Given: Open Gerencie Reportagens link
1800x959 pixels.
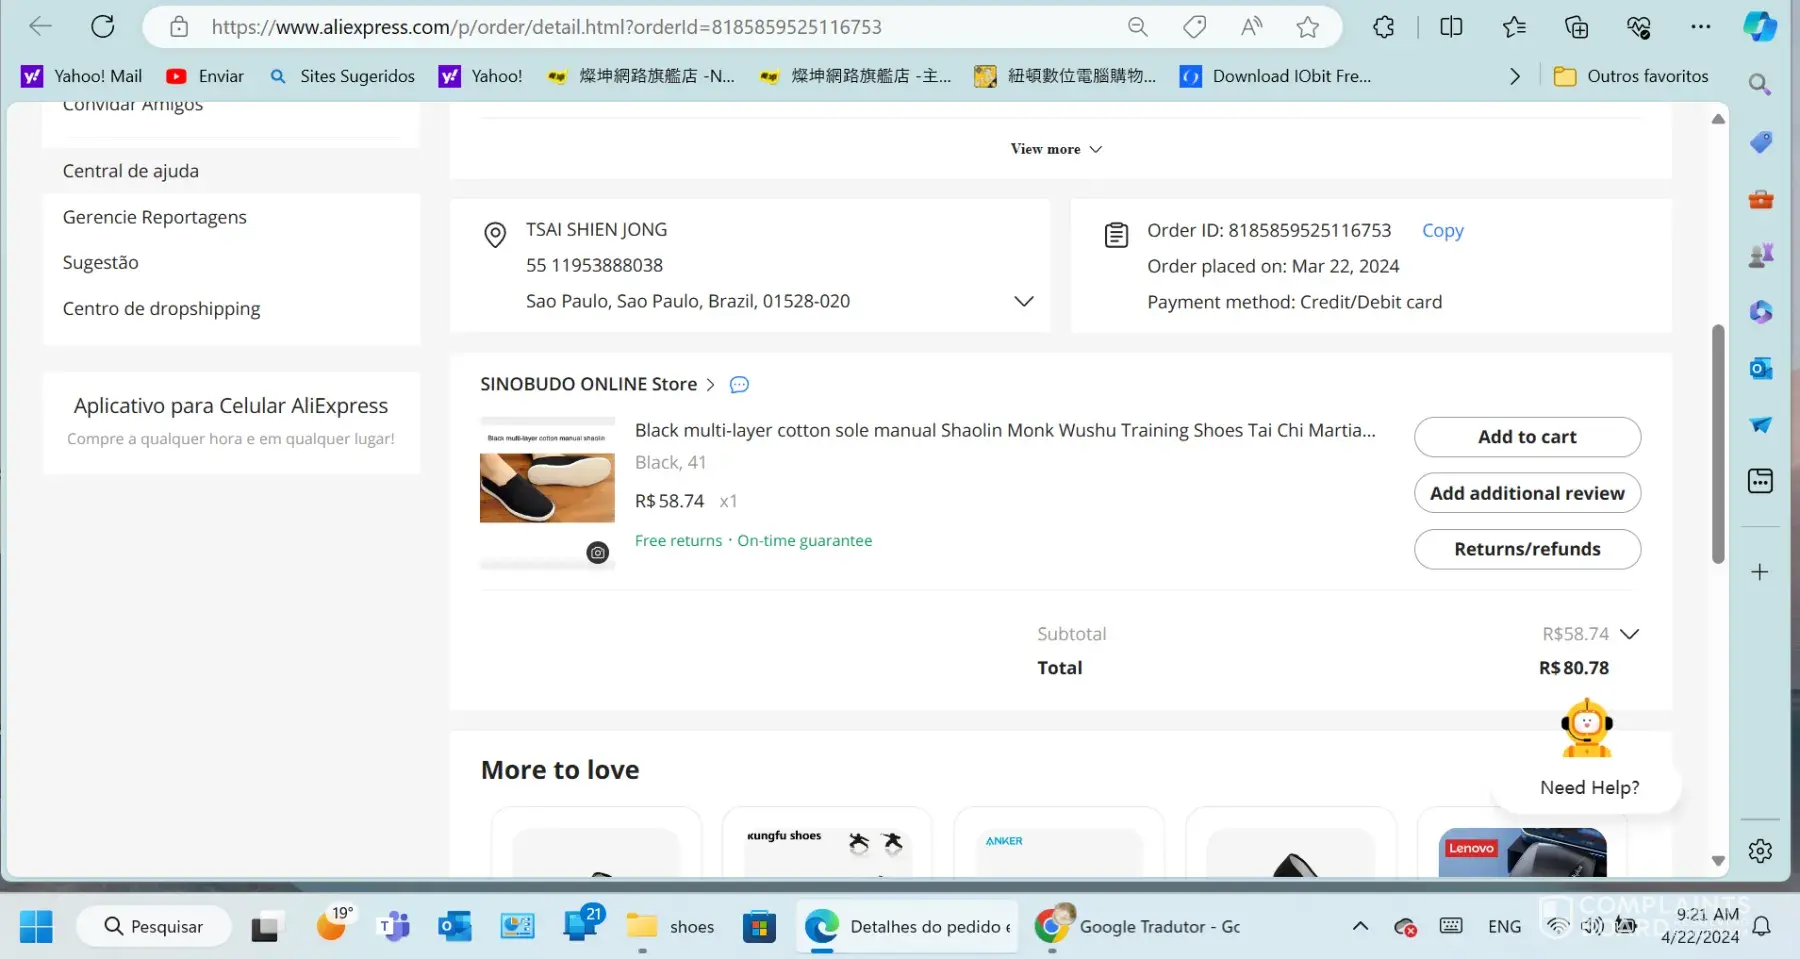Looking at the screenshot, I should (154, 217).
